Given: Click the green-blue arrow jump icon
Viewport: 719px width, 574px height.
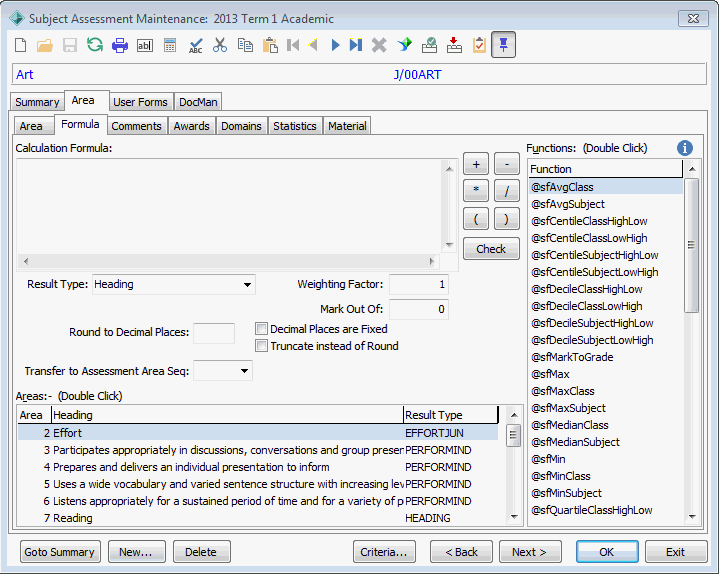Looking at the screenshot, I should 404,45.
